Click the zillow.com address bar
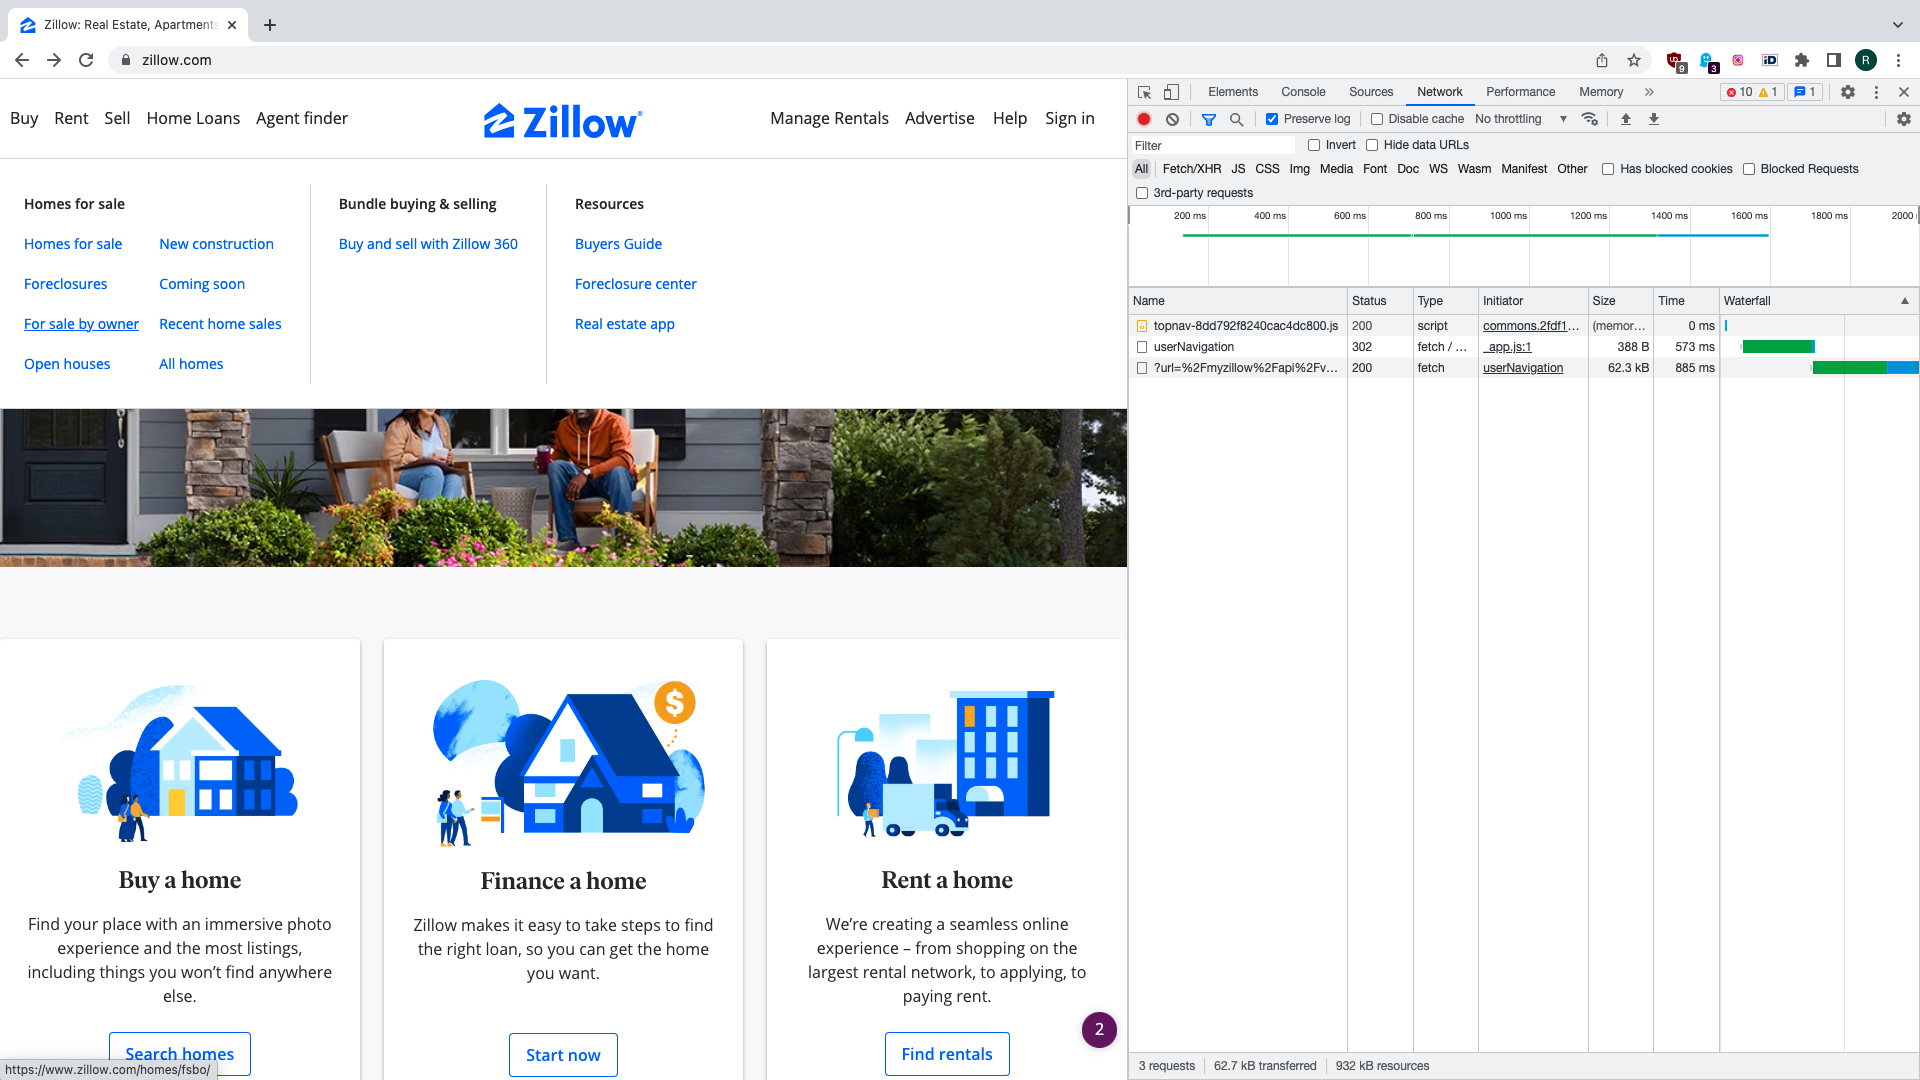 [850, 60]
